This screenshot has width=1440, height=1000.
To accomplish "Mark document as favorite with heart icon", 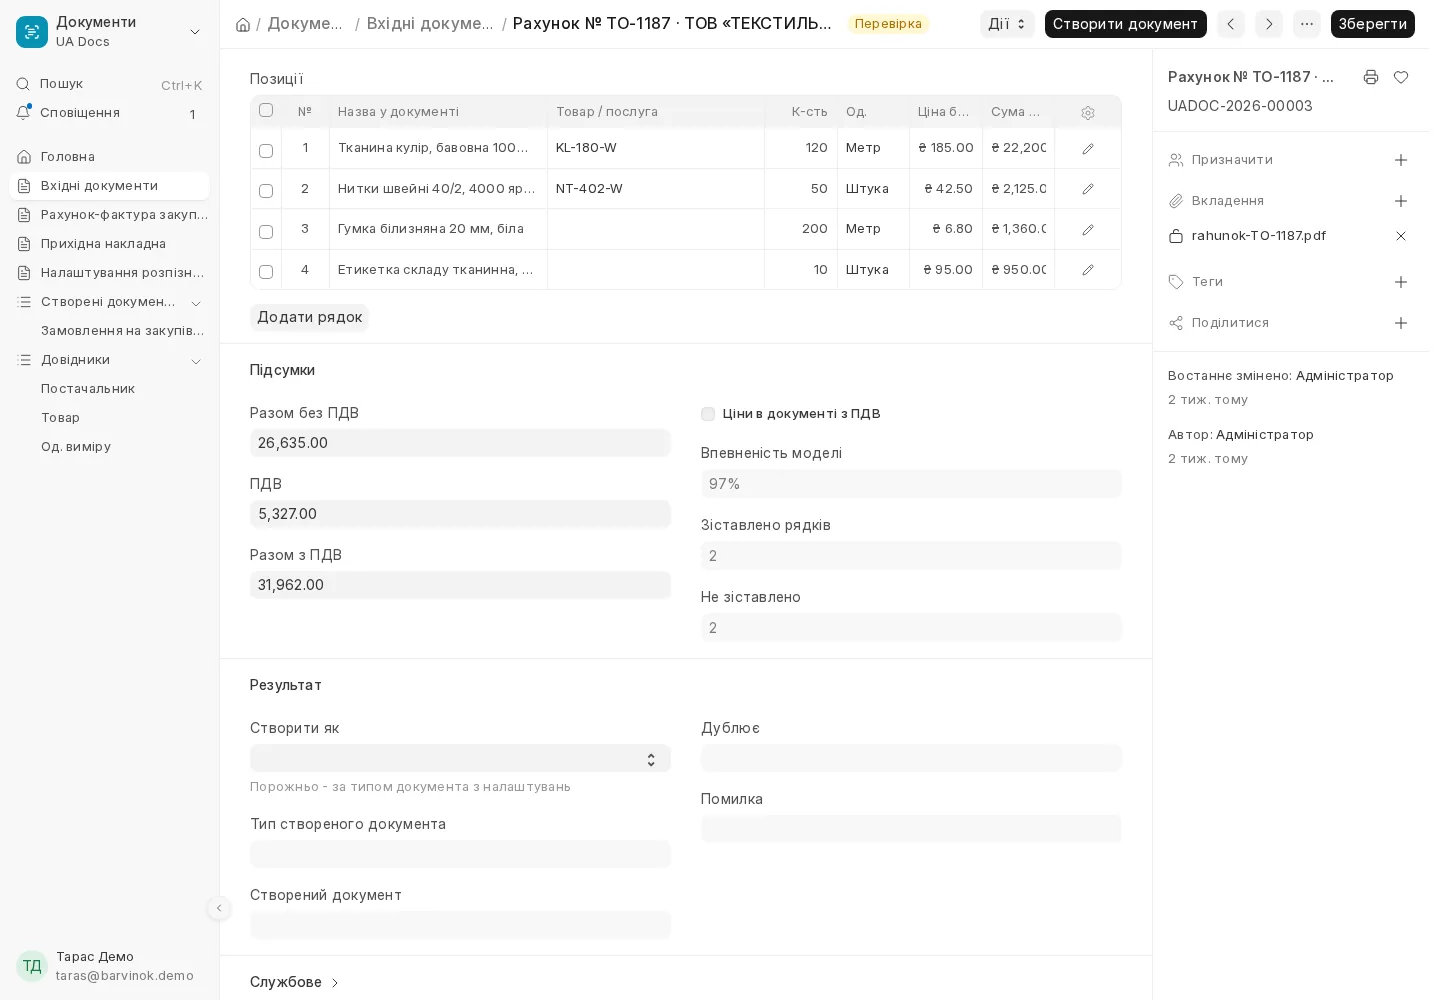I will tap(1401, 77).
